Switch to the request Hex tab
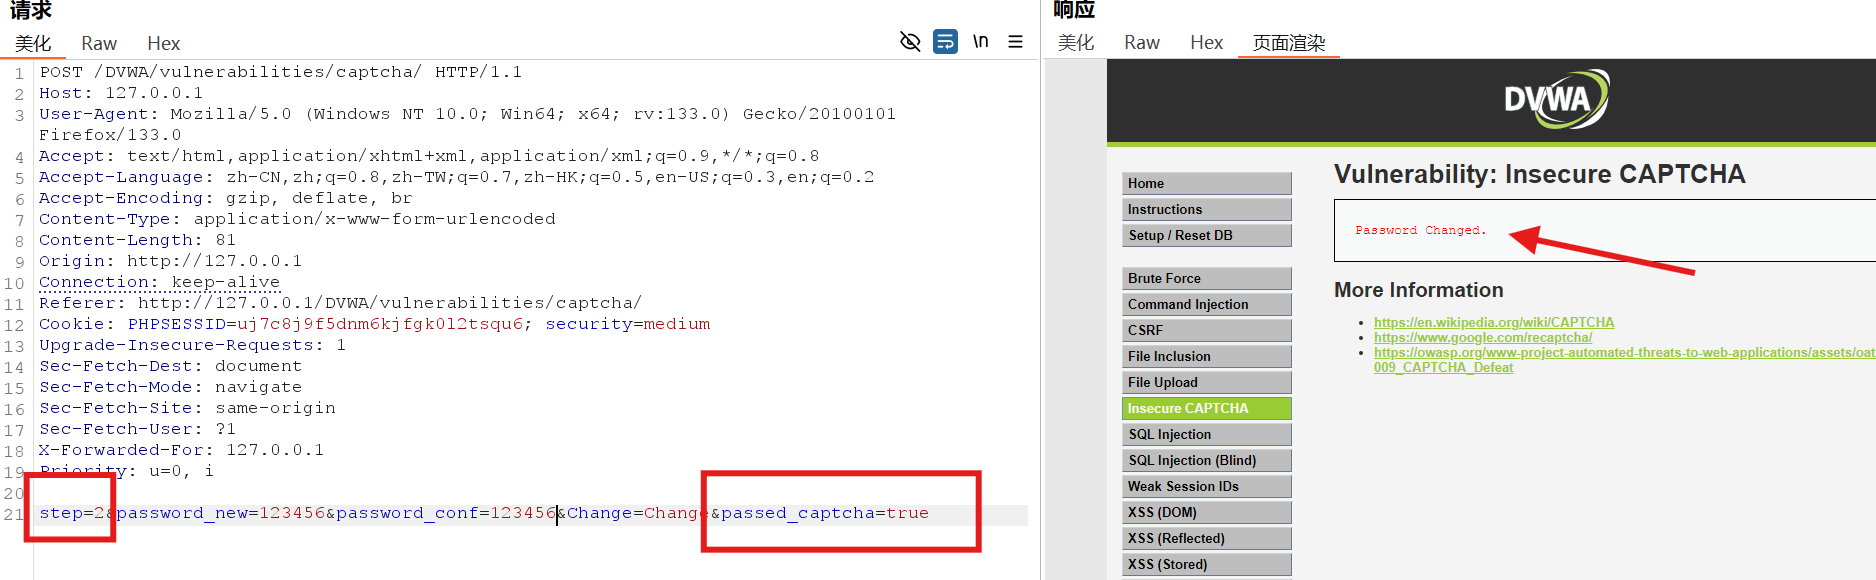The height and width of the screenshot is (580, 1876). point(163,43)
